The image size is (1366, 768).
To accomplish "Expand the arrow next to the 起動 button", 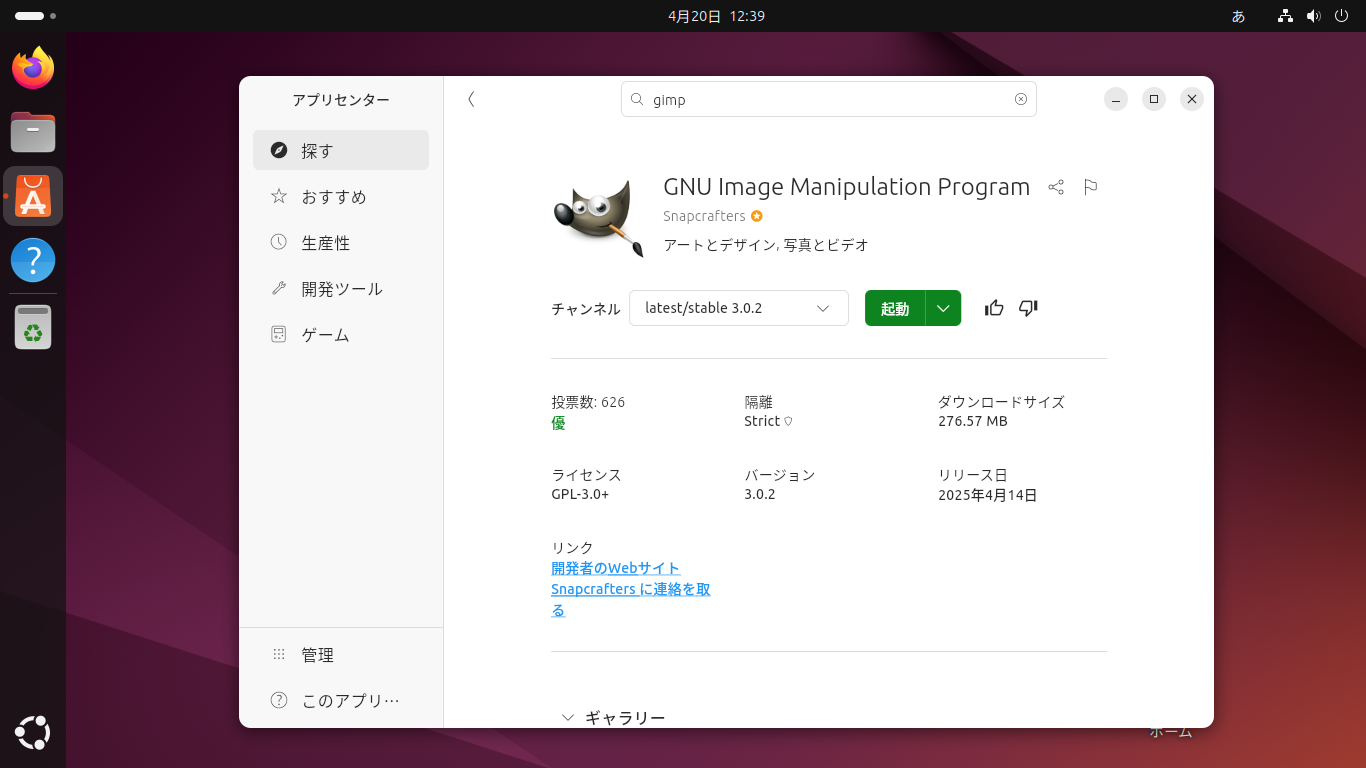I will pos(943,308).
